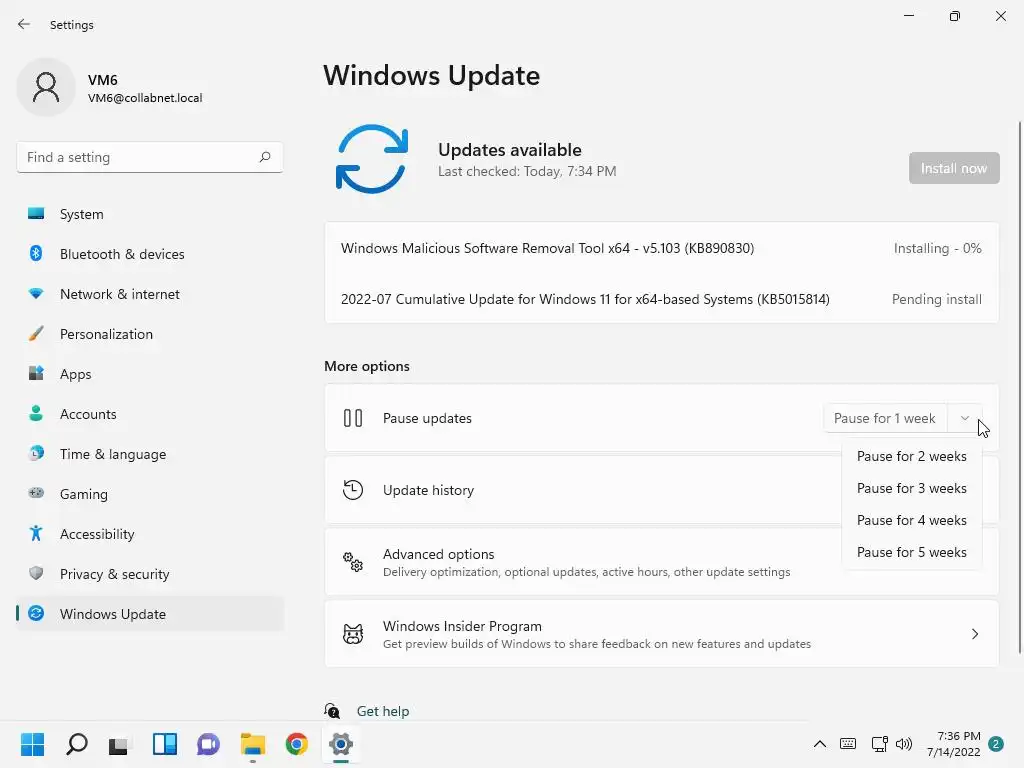Click the Privacy & security shield icon
This screenshot has width=1024, height=768.
click(x=36, y=573)
